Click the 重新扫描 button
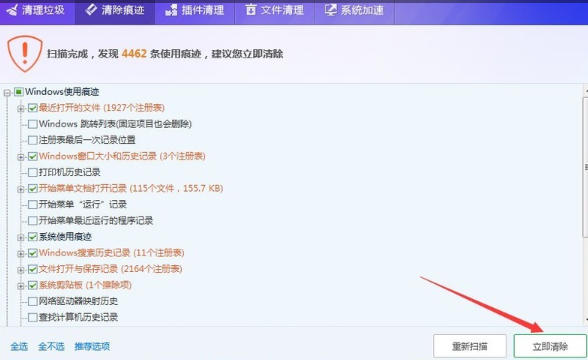Image resolution: width=588 pixels, height=360 pixels. click(470, 346)
